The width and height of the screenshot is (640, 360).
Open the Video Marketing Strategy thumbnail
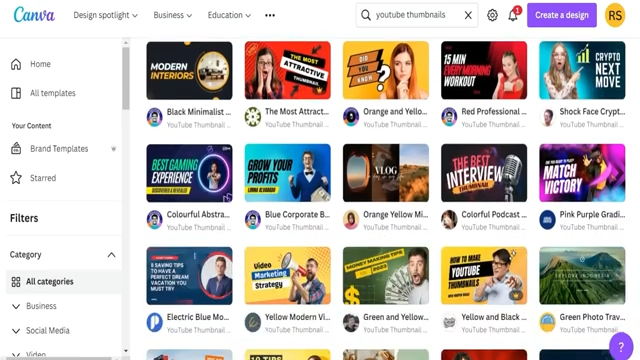click(x=288, y=276)
